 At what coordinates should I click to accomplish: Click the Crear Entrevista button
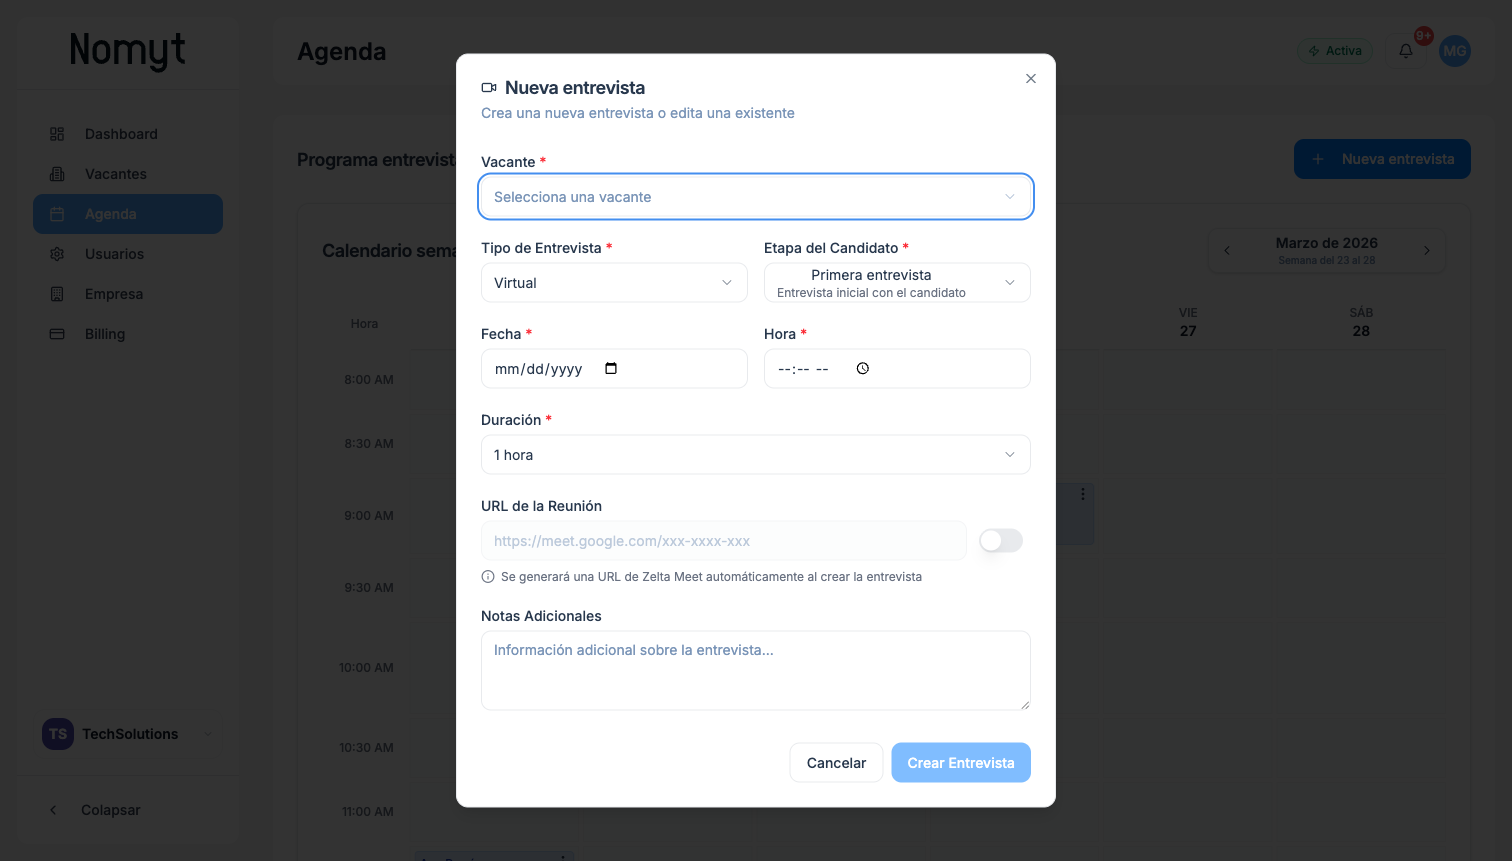tap(960, 762)
